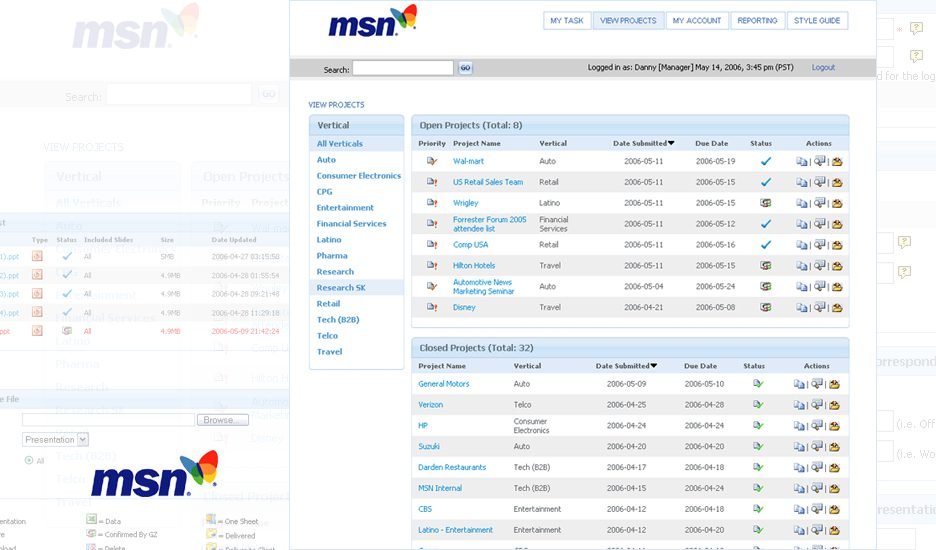The image size is (936, 550).
Task: Select the All radio button below Presentation
Action: 29,460
